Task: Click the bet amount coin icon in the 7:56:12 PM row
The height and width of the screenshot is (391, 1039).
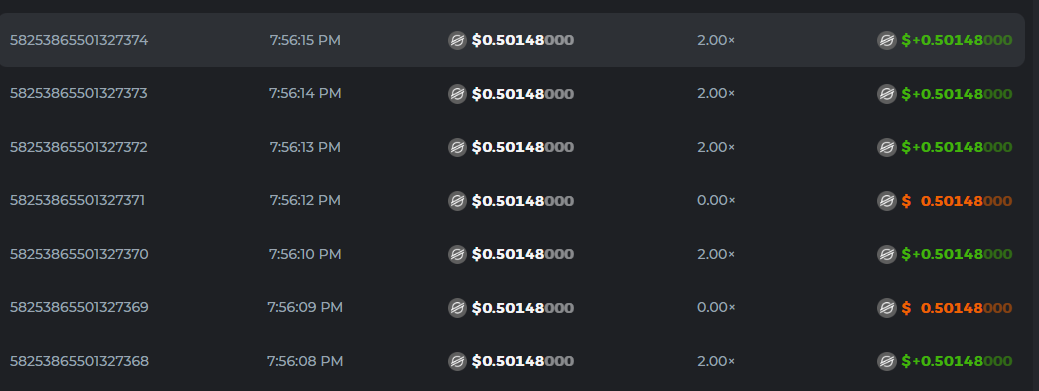Action: click(457, 201)
